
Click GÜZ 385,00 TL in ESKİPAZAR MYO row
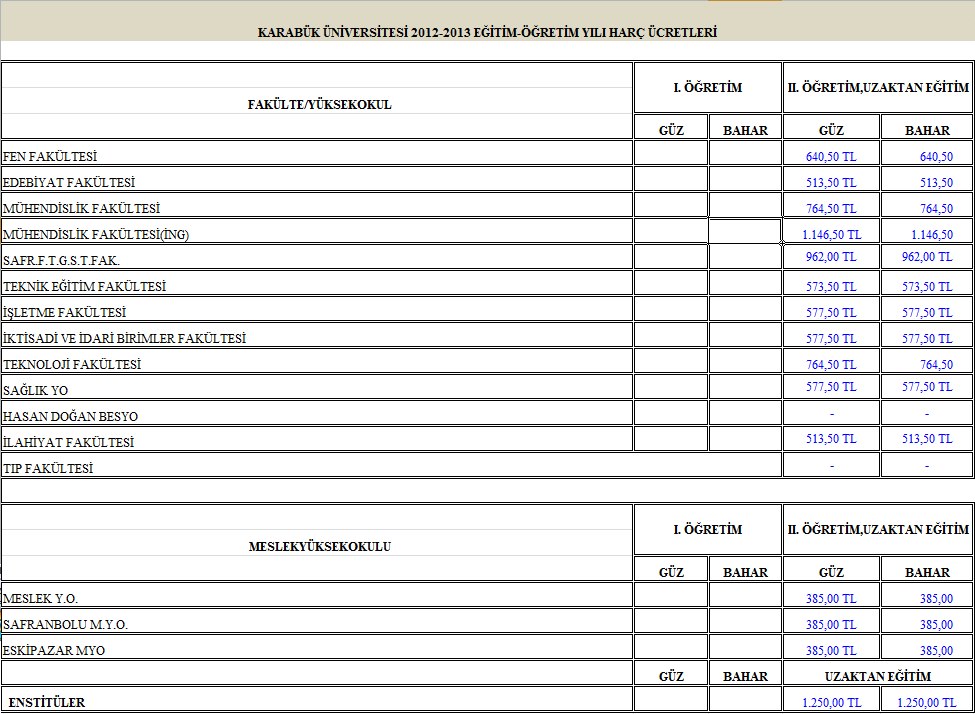point(831,651)
